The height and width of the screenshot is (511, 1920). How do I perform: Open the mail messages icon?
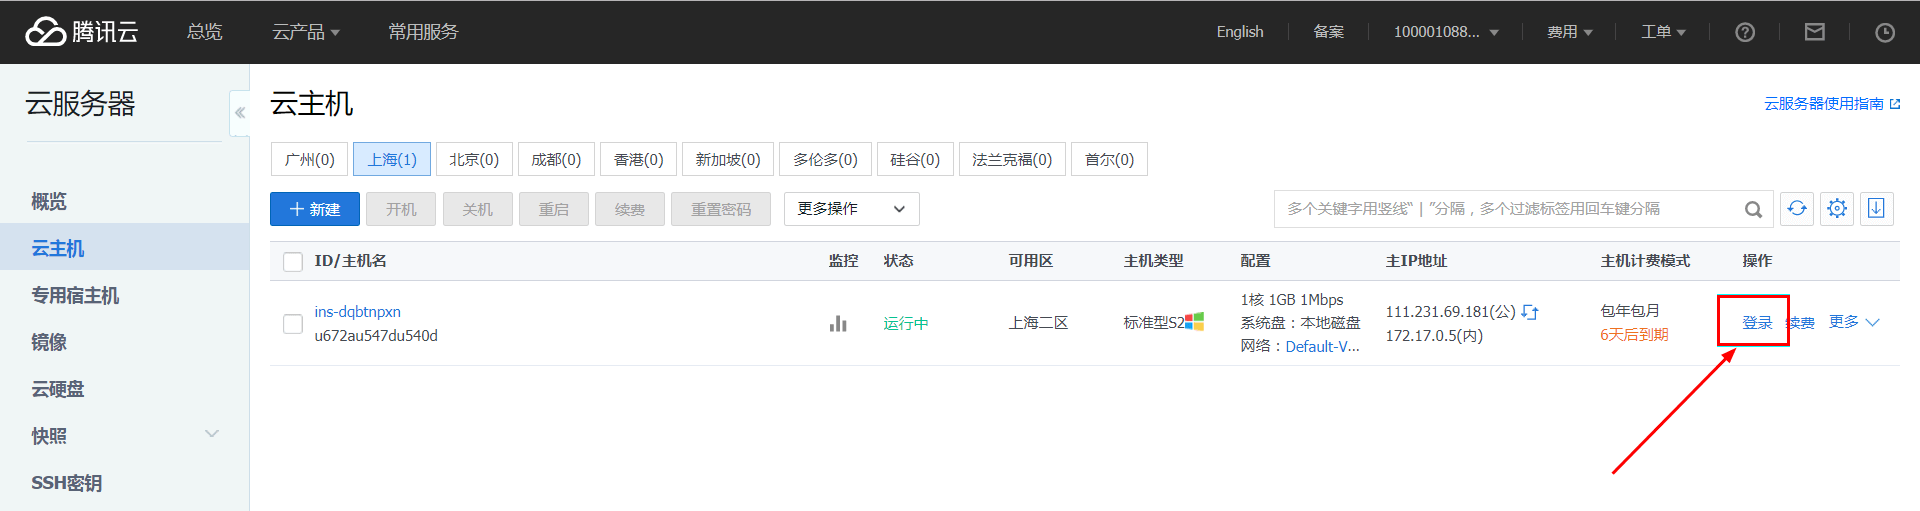(1815, 32)
